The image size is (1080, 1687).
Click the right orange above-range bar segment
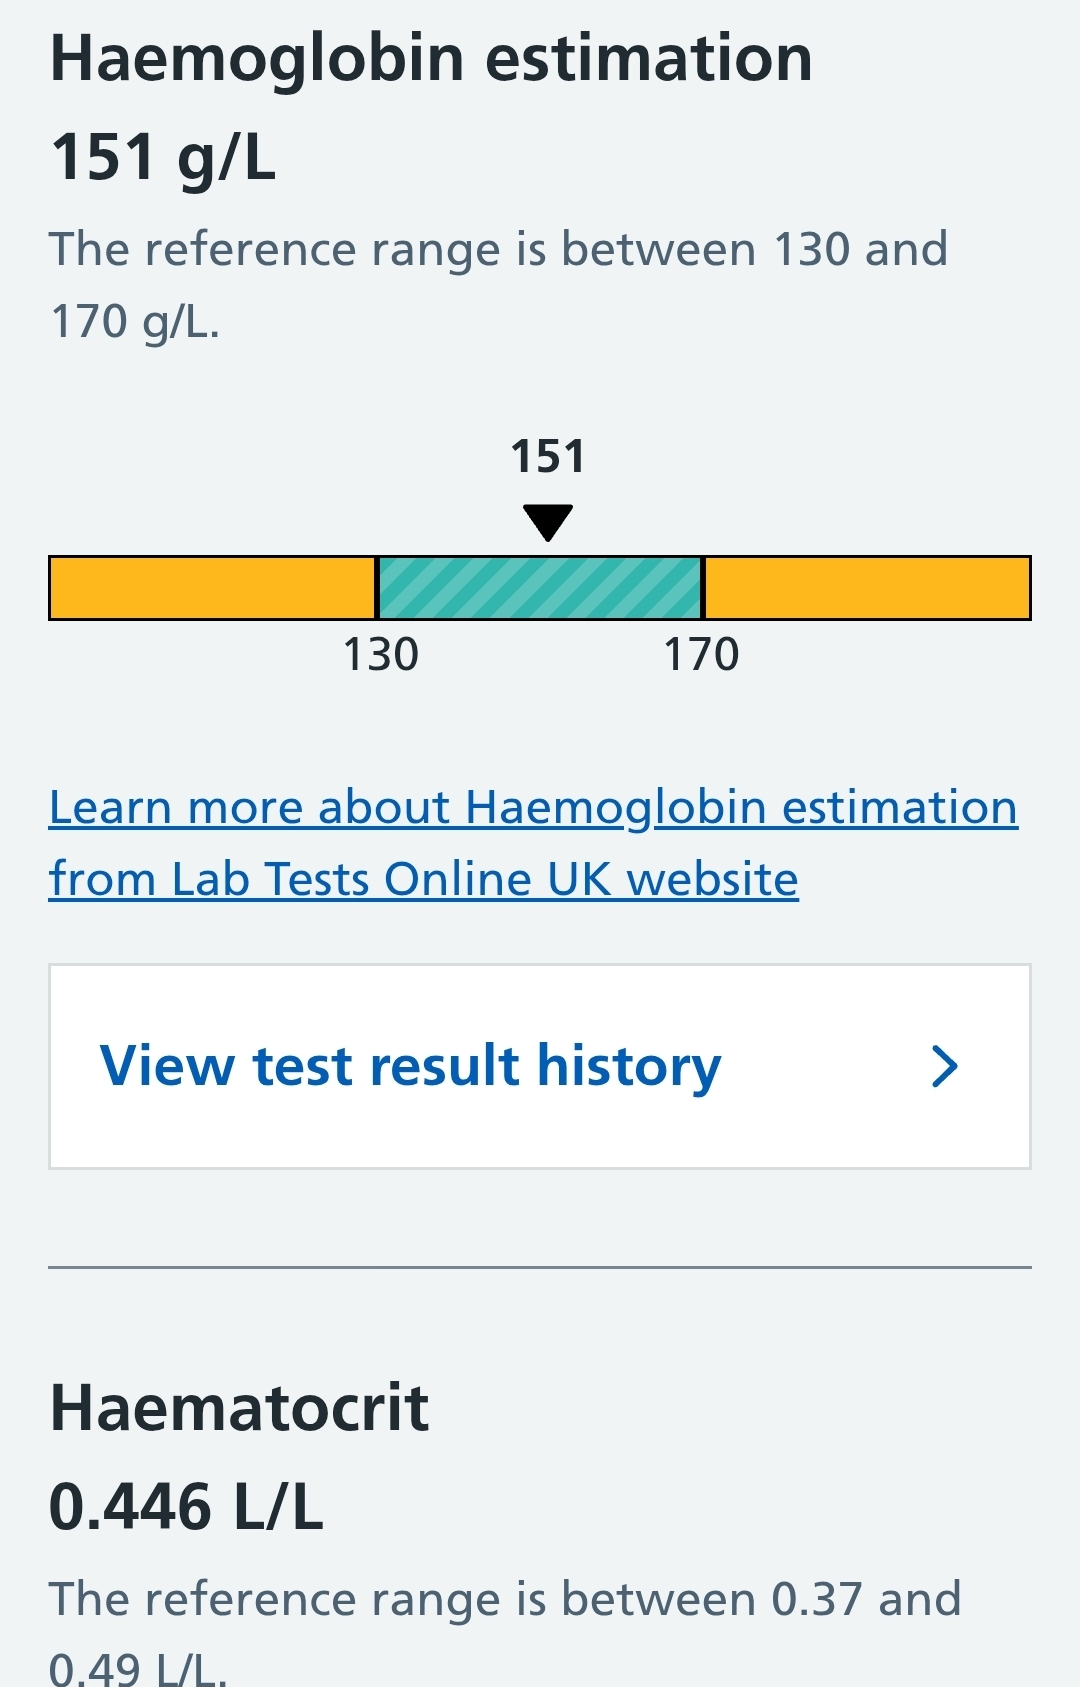tap(867, 588)
